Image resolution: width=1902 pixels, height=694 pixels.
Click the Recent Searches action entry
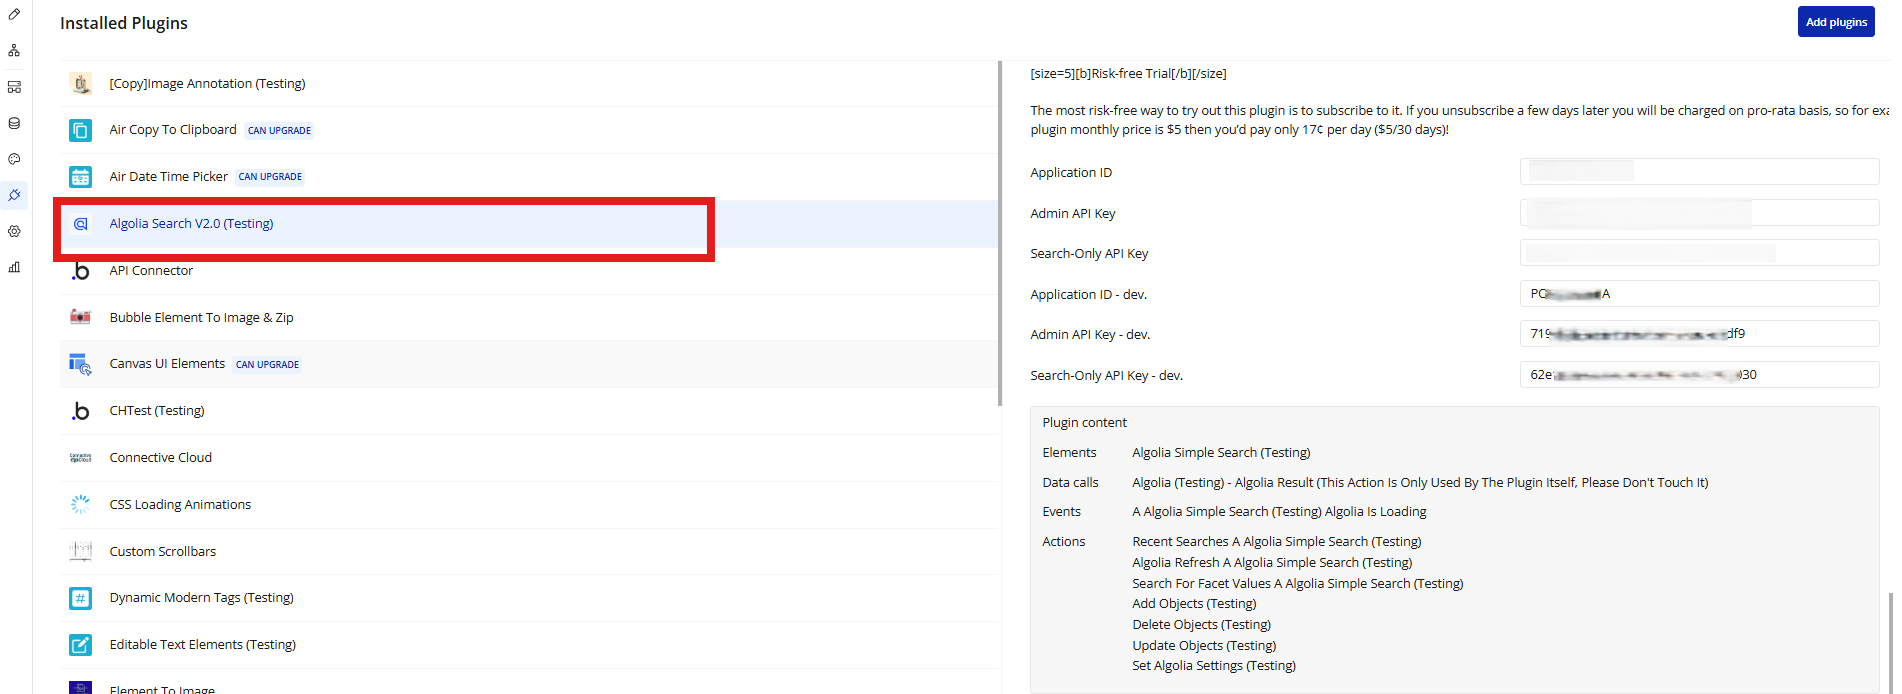1276,542
